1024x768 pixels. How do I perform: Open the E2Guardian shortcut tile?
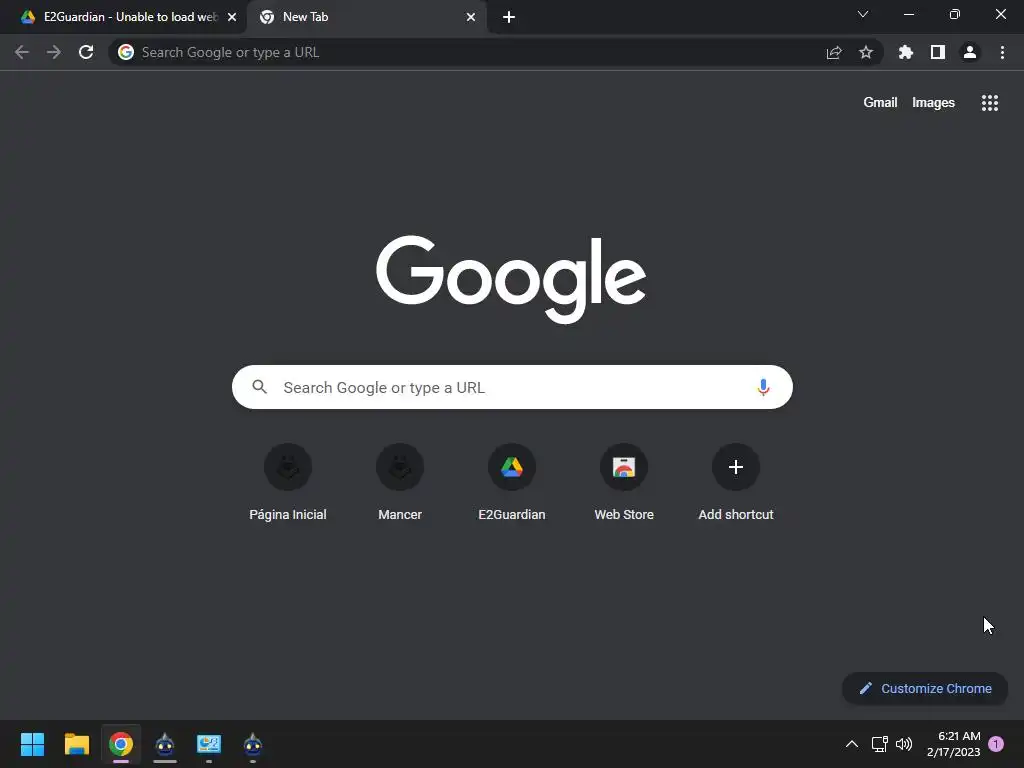[512, 482]
